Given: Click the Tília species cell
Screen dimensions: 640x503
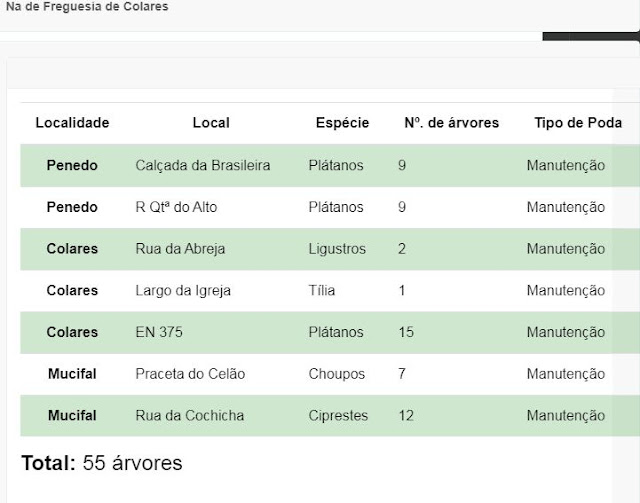Looking at the screenshot, I should 322,290.
